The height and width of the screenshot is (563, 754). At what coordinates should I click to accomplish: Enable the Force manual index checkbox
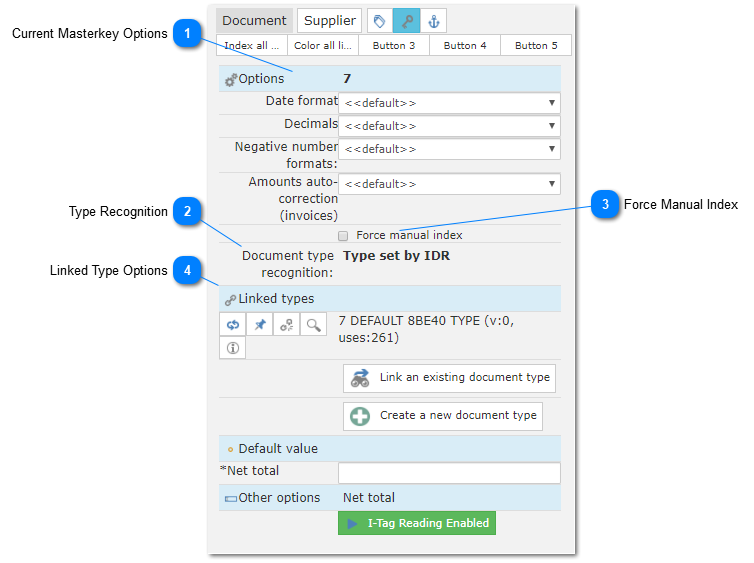point(343,236)
